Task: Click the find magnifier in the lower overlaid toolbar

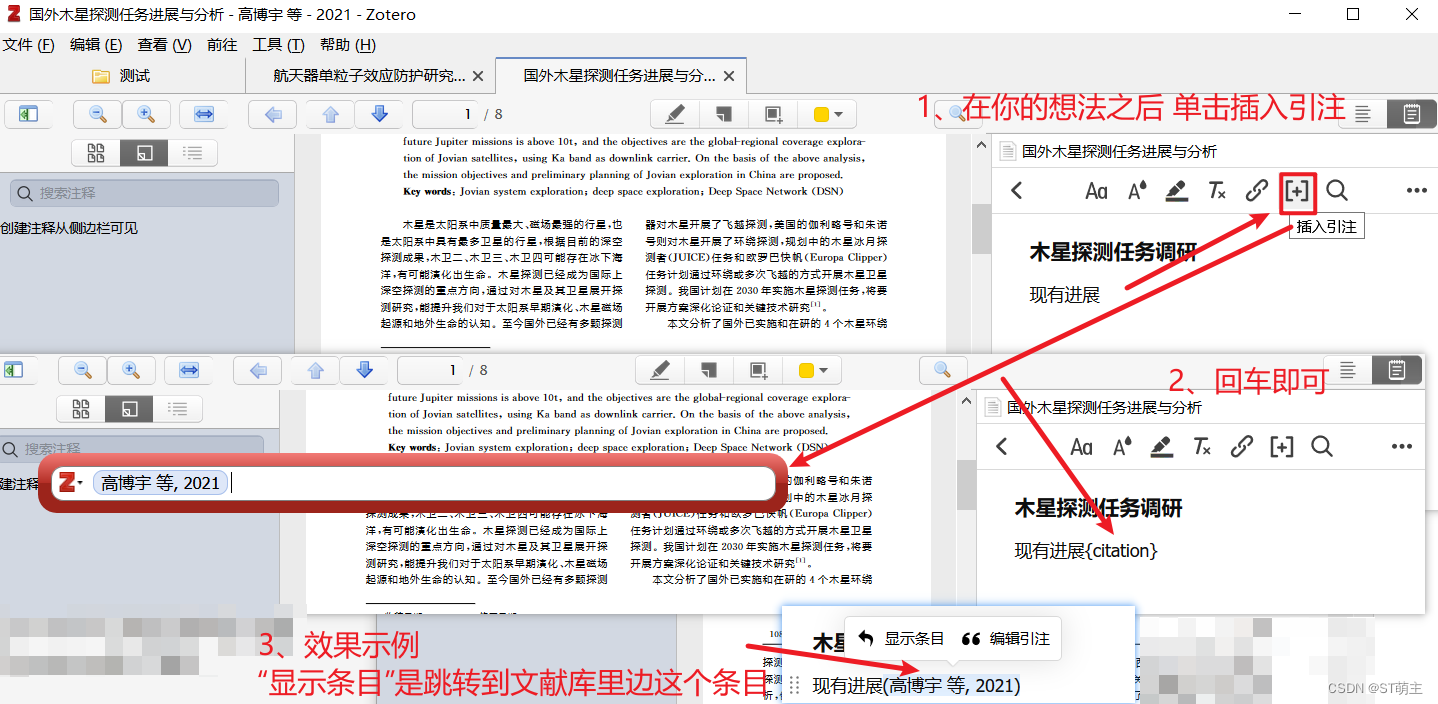Action: (942, 370)
